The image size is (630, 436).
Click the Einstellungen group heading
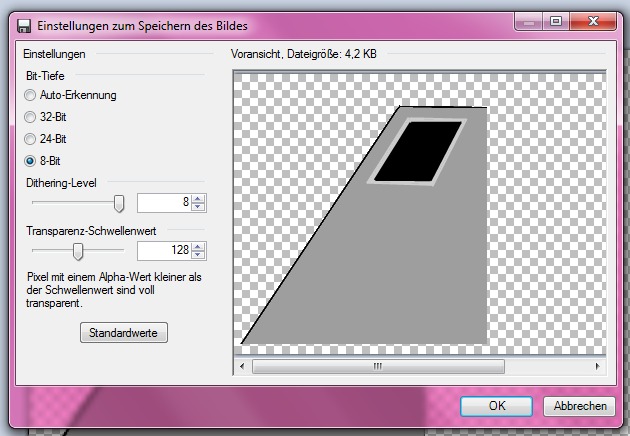point(54,54)
